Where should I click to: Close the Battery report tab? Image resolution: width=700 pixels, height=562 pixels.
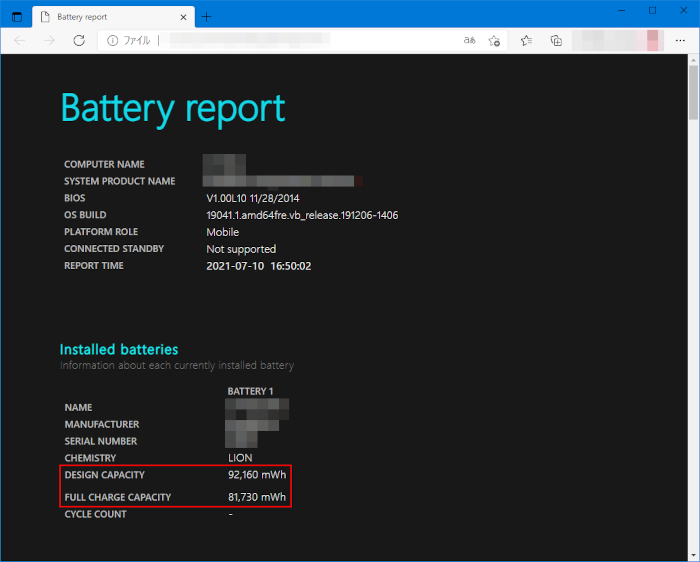181,17
